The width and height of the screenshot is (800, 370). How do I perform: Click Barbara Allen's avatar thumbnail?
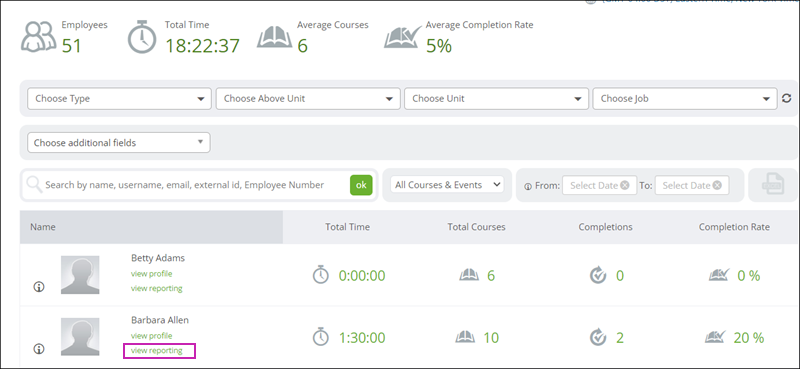pyautogui.click(x=80, y=337)
